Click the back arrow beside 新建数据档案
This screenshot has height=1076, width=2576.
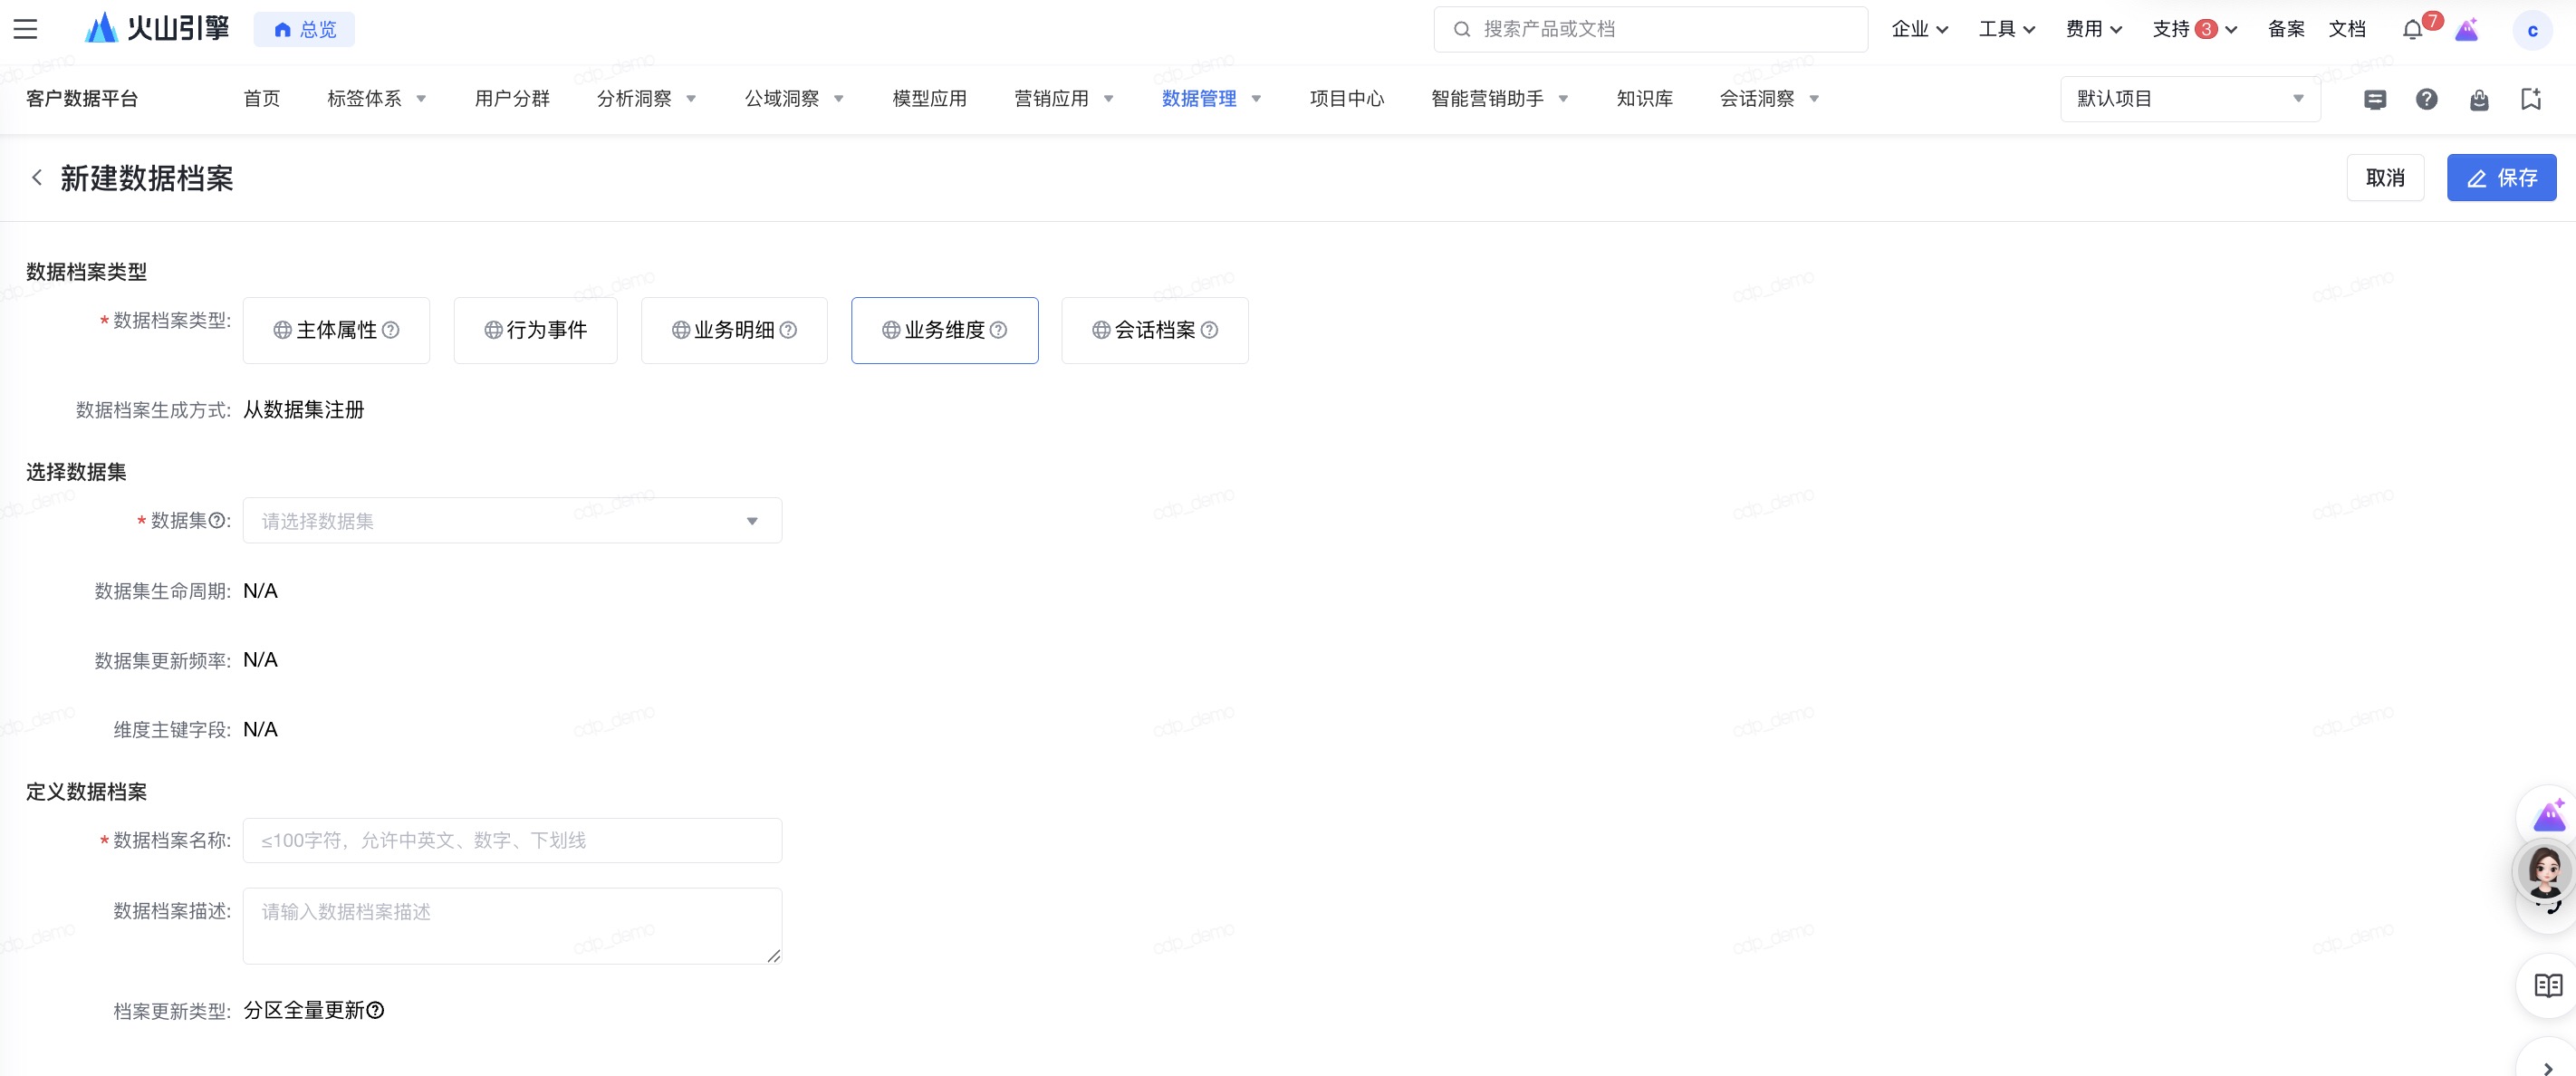click(37, 178)
